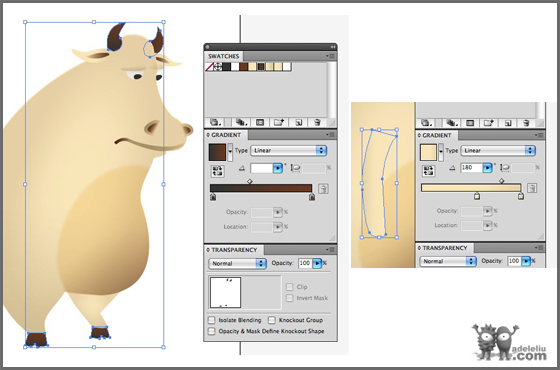
Task: Click Swatch Options icon in cropped panel near leg closeup
Action: click(x=470, y=123)
